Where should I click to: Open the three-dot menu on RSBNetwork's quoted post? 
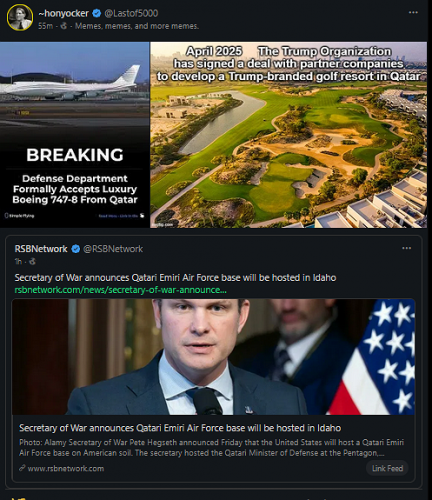406,248
